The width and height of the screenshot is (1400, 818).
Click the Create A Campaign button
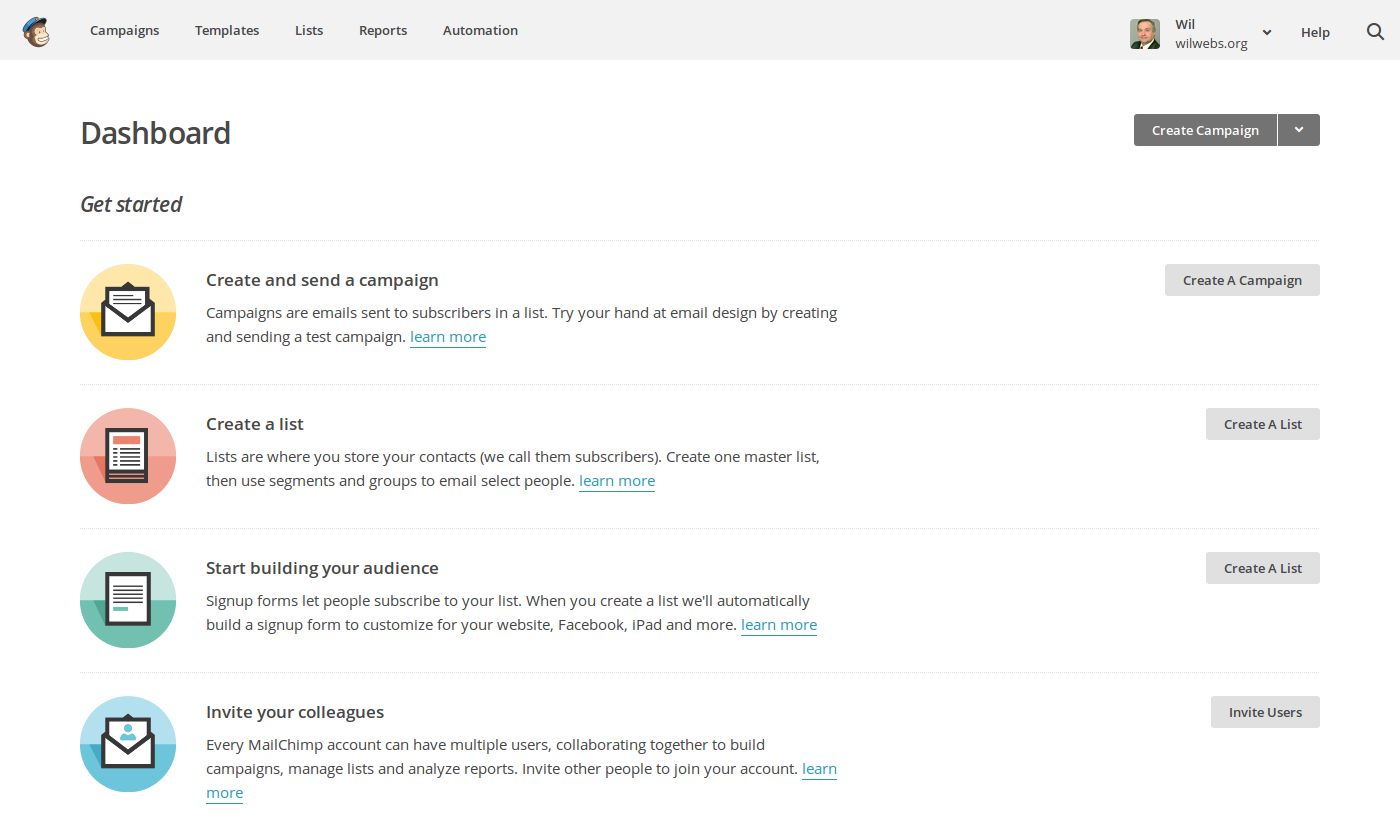coord(1242,280)
